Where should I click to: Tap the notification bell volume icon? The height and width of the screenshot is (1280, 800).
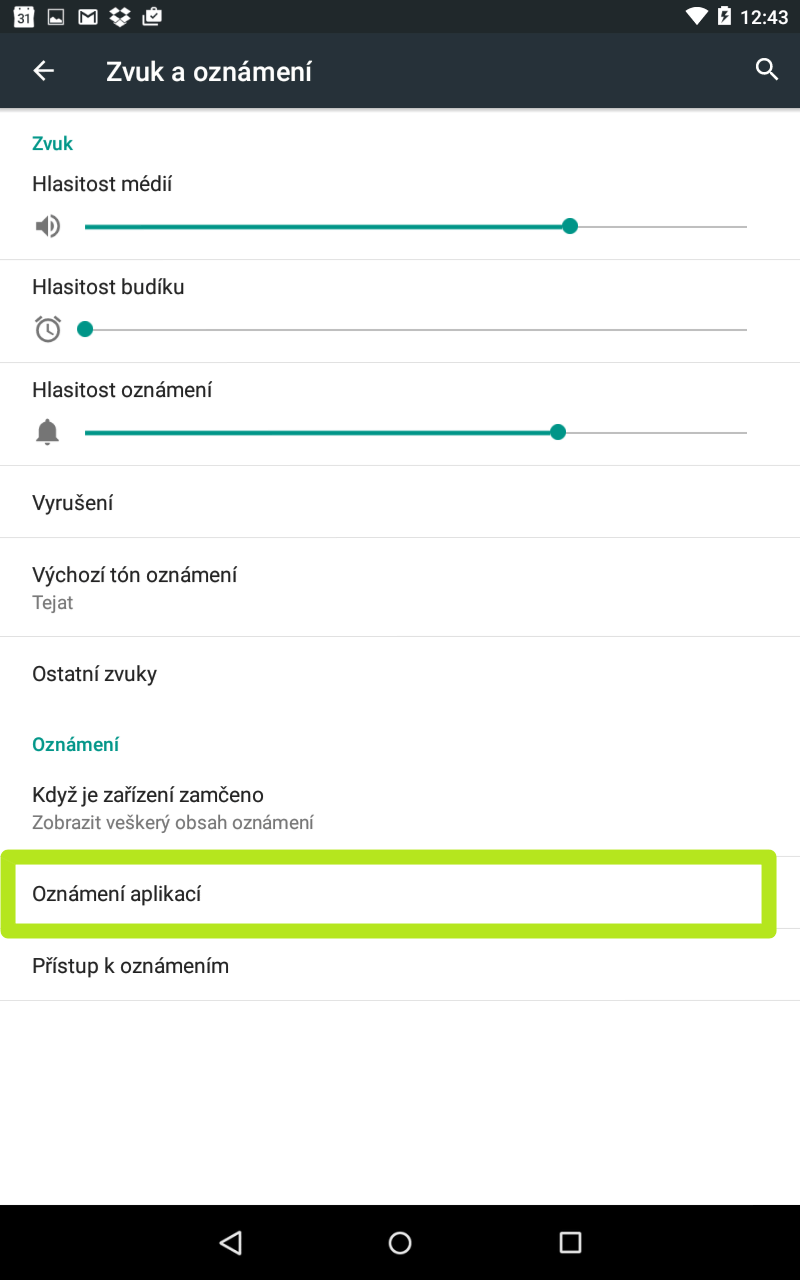coord(47,432)
